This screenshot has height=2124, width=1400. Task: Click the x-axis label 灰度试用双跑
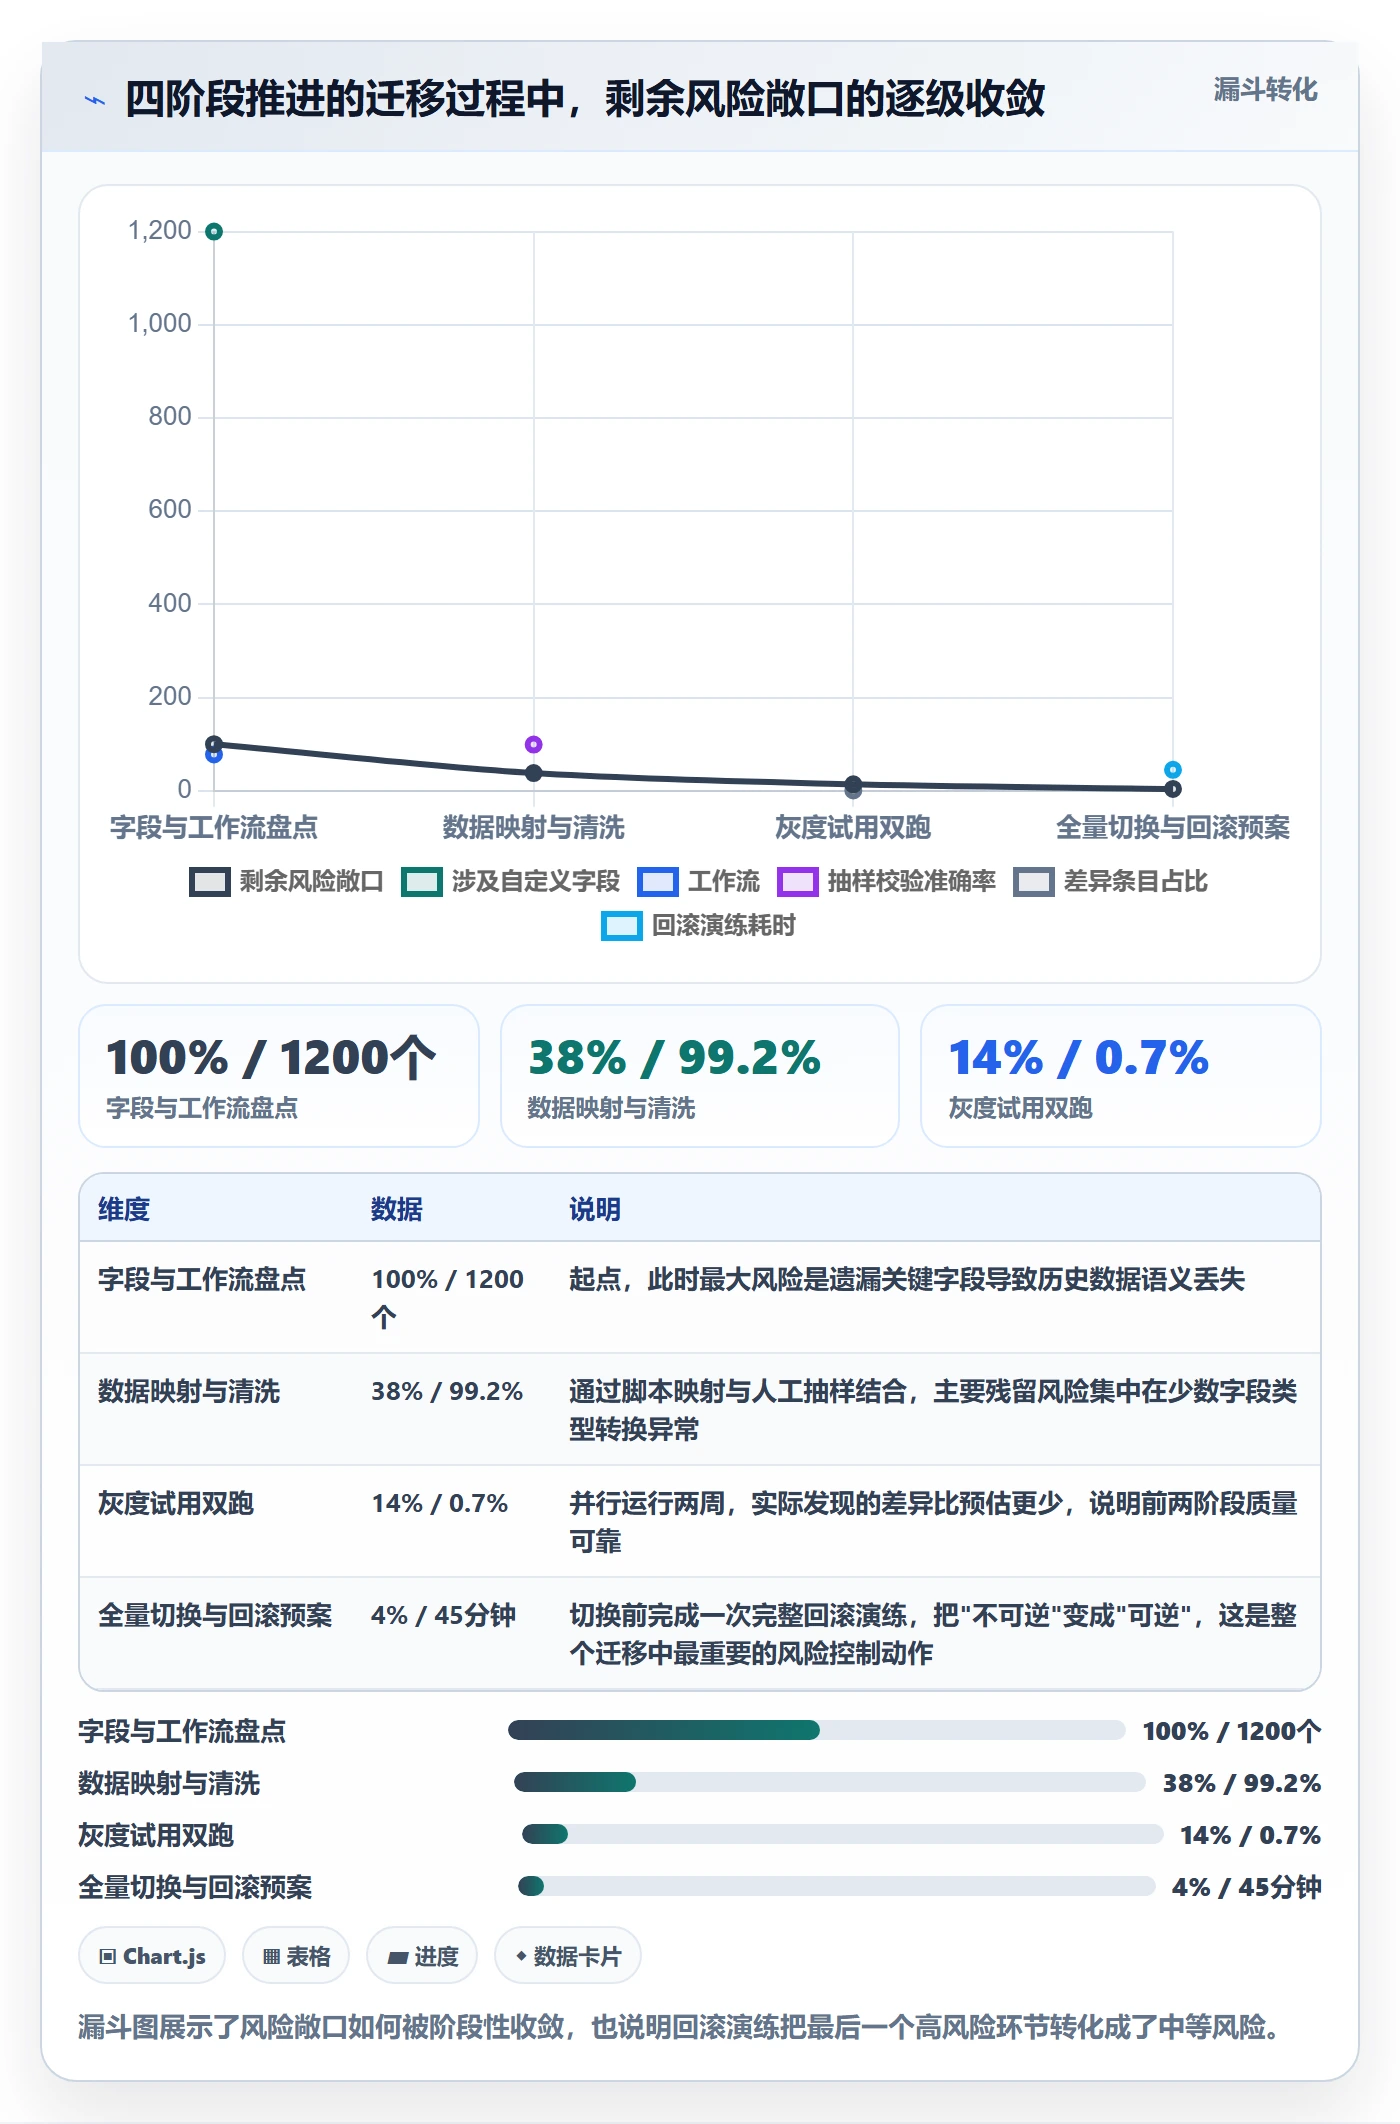(x=853, y=828)
